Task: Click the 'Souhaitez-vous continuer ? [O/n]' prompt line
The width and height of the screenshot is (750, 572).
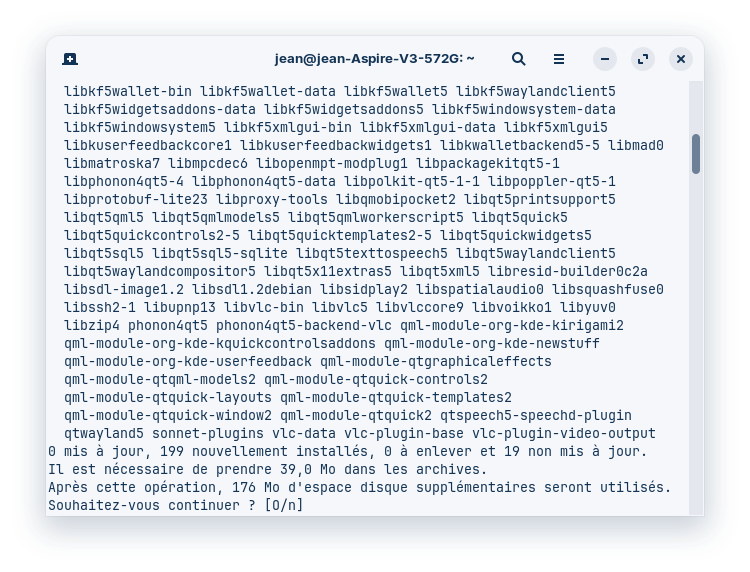Action: point(175,505)
